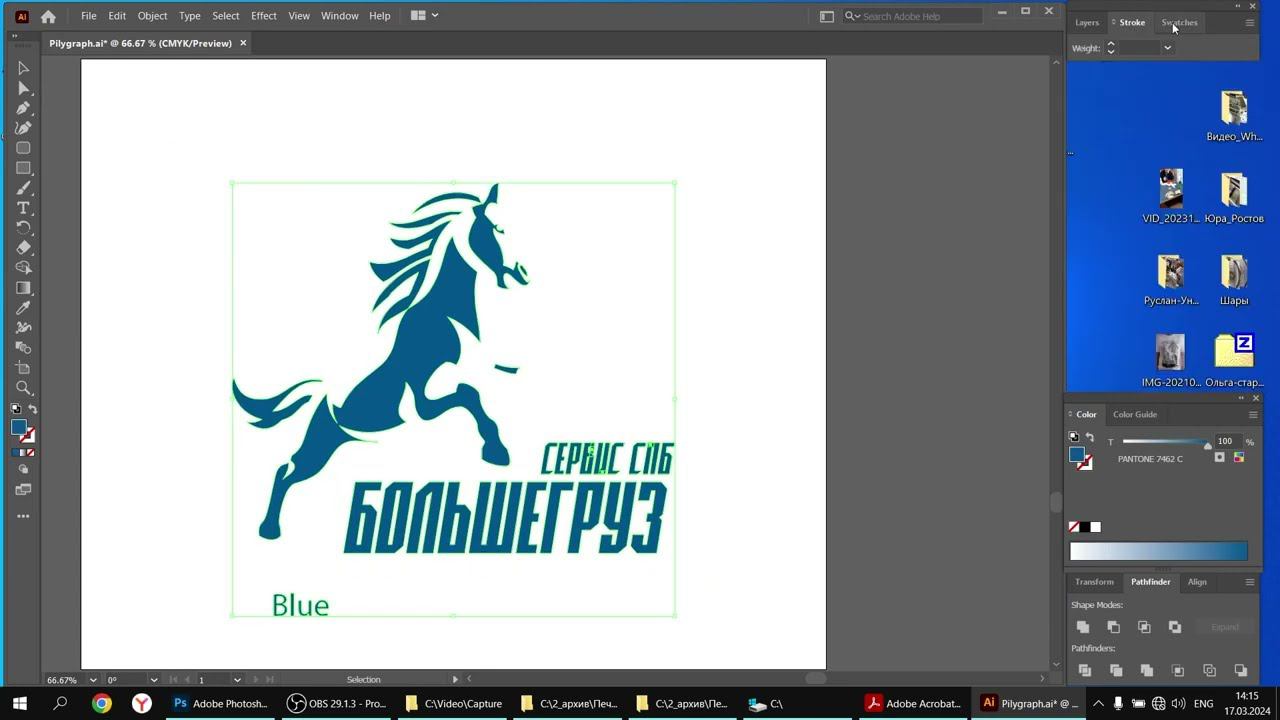The height and width of the screenshot is (720, 1280).
Task: Select the Rotate tool
Action: coord(23,228)
